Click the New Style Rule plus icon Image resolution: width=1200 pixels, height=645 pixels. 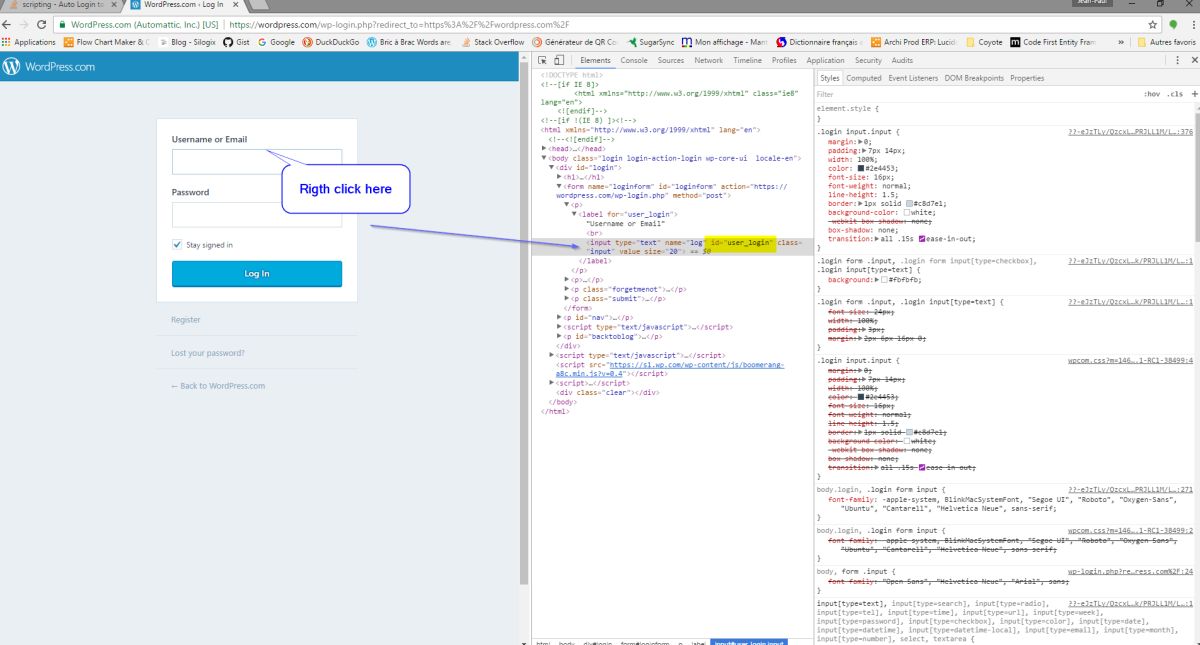tap(1194, 93)
